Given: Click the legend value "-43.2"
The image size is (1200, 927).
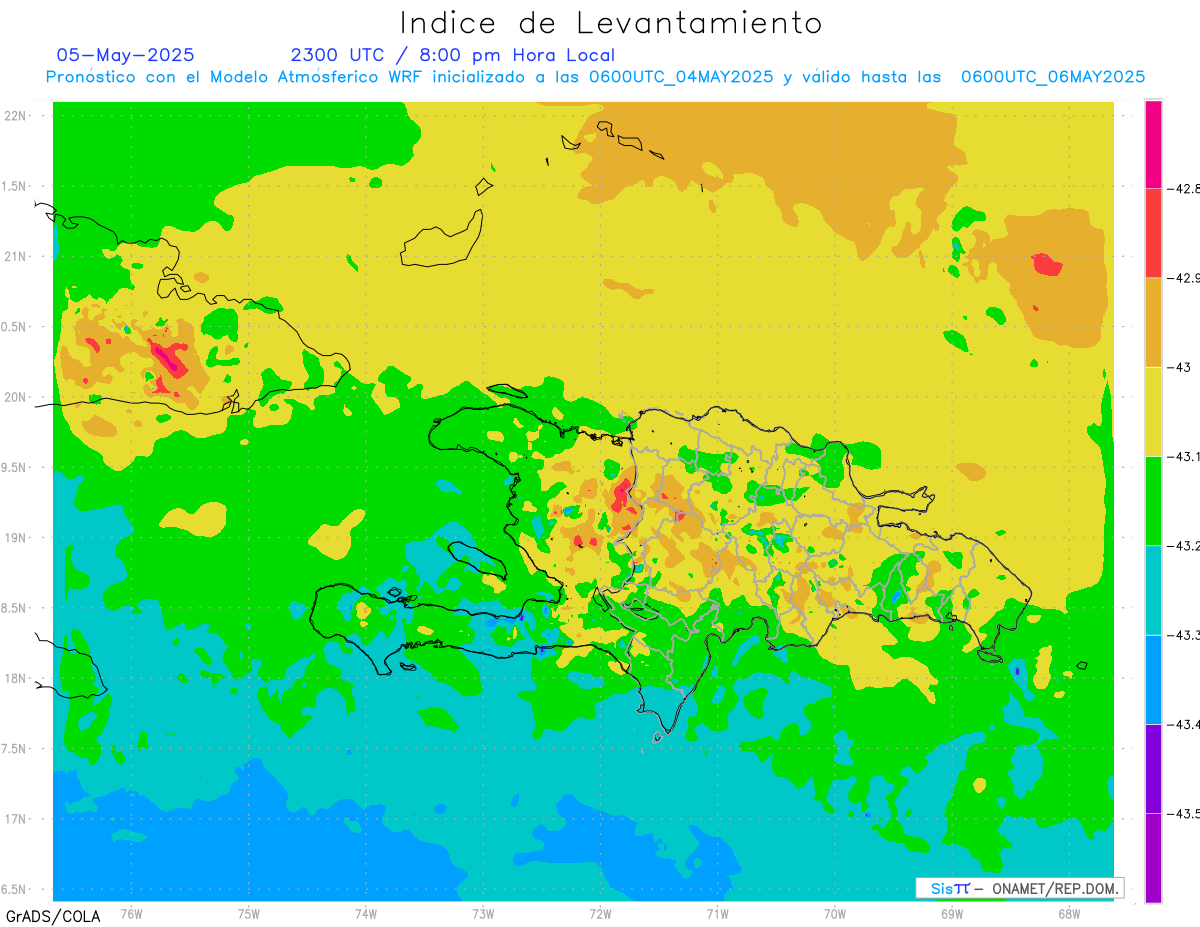Looking at the screenshot, I should (x=1184, y=545).
